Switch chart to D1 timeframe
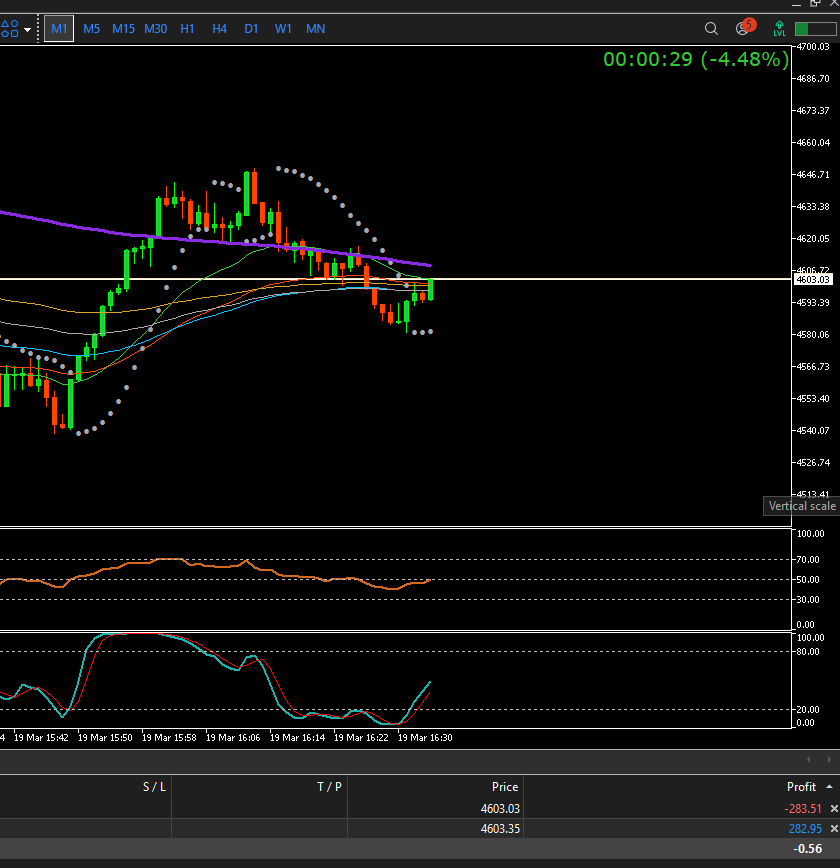Image resolution: width=840 pixels, height=868 pixels. [251, 29]
